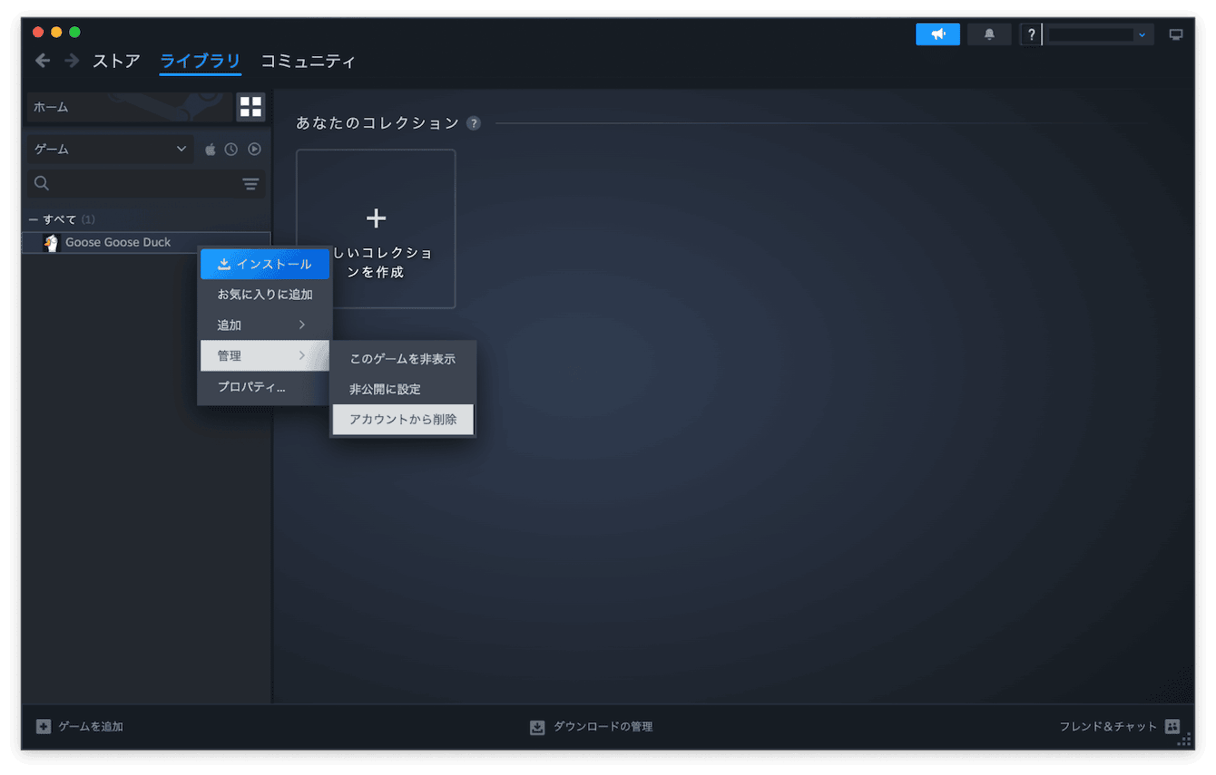This screenshot has height=775, width=1216.
Task: Select このゲームを非表示 to hide the game
Action: [403, 358]
